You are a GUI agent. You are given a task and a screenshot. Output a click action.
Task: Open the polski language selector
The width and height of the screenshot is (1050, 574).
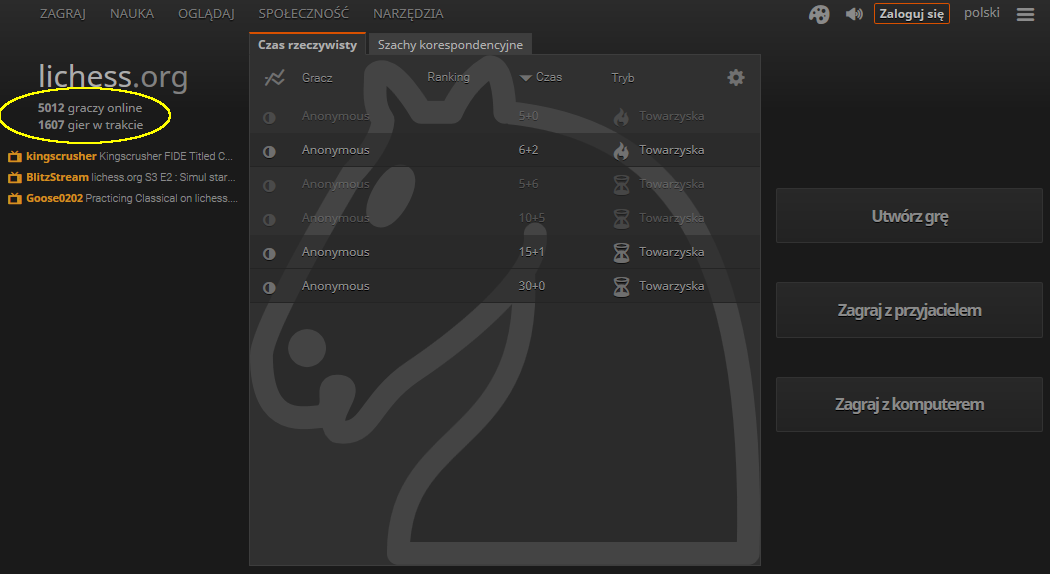[x=982, y=13]
